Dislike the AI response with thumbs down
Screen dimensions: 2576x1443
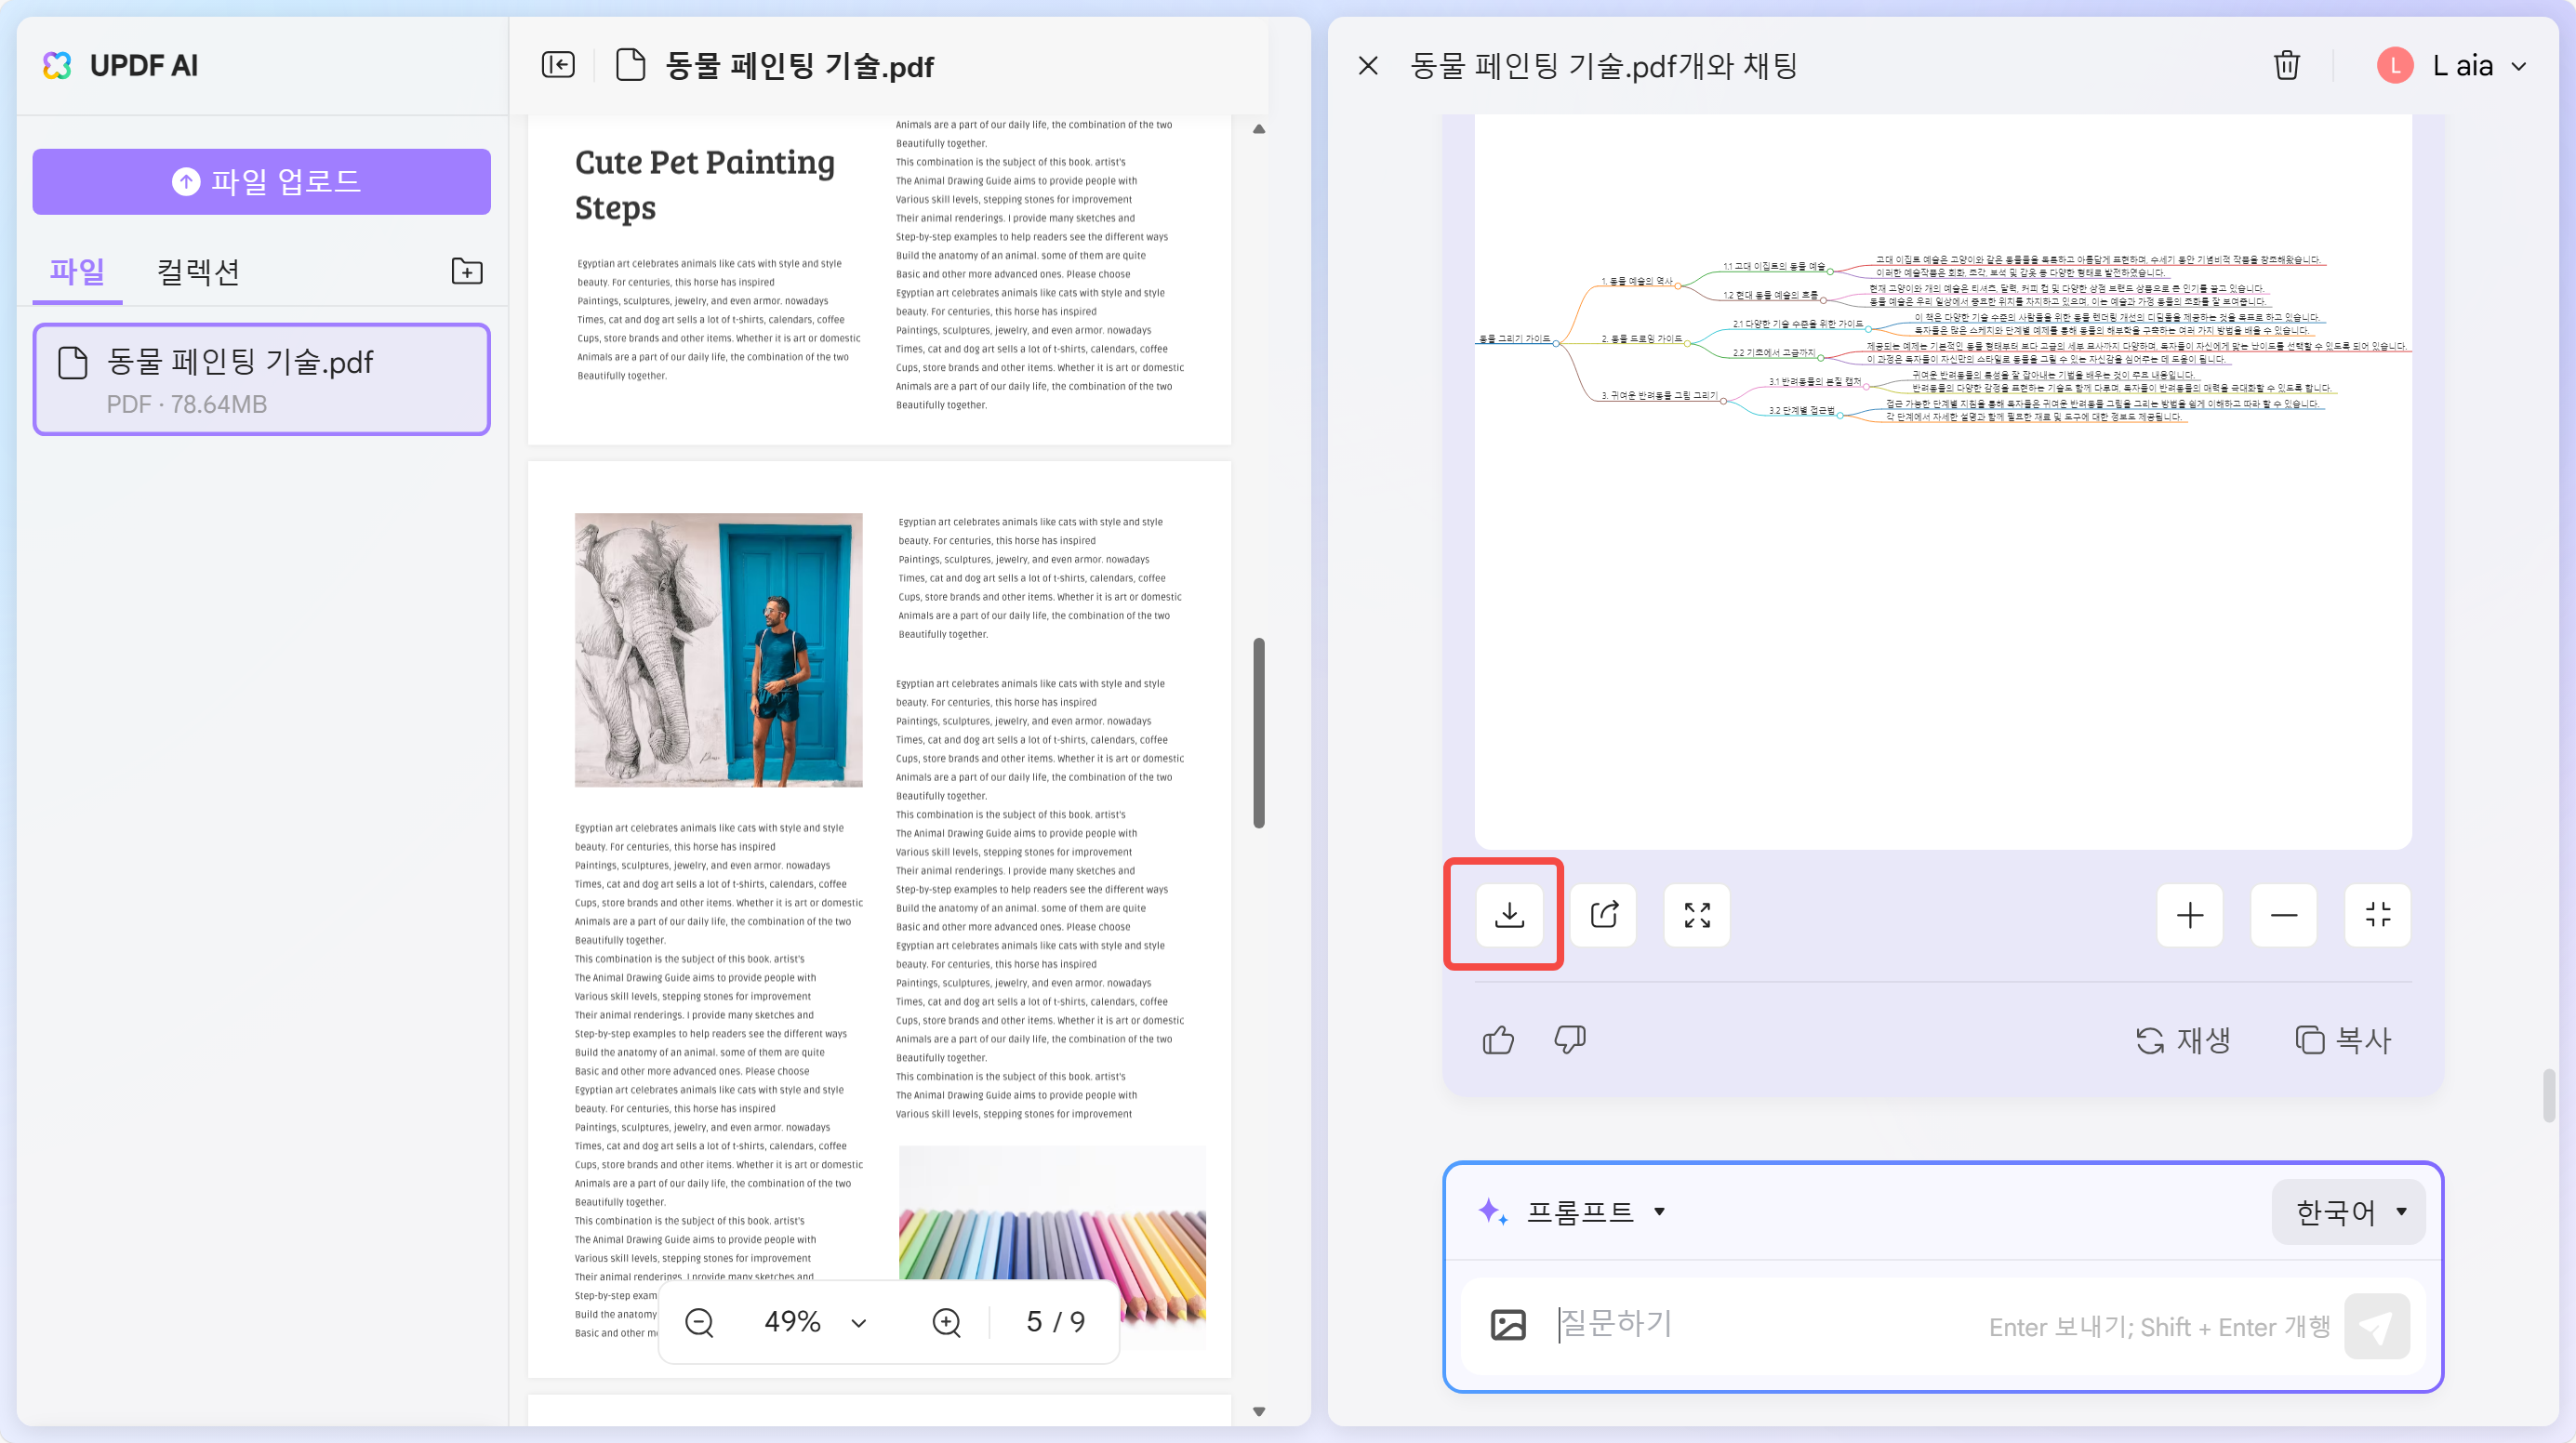(1569, 1040)
